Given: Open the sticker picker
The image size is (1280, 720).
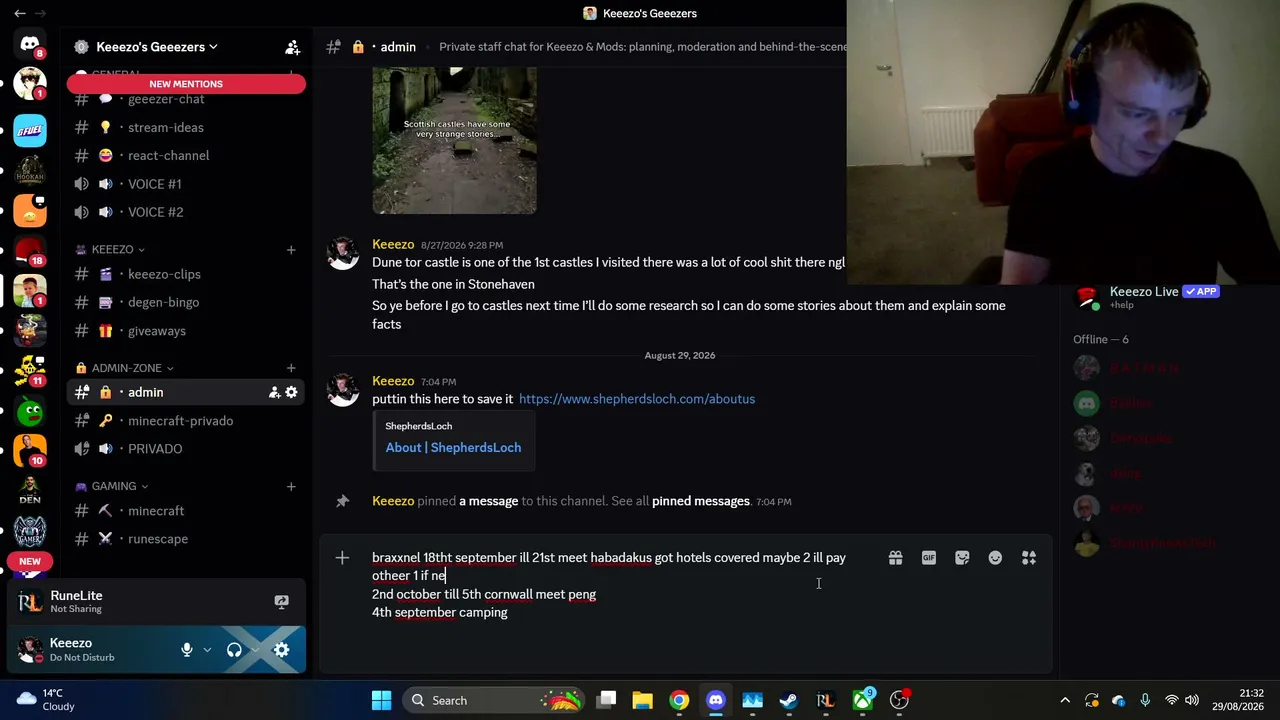Looking at the screenshot, I should coord(962,558).
